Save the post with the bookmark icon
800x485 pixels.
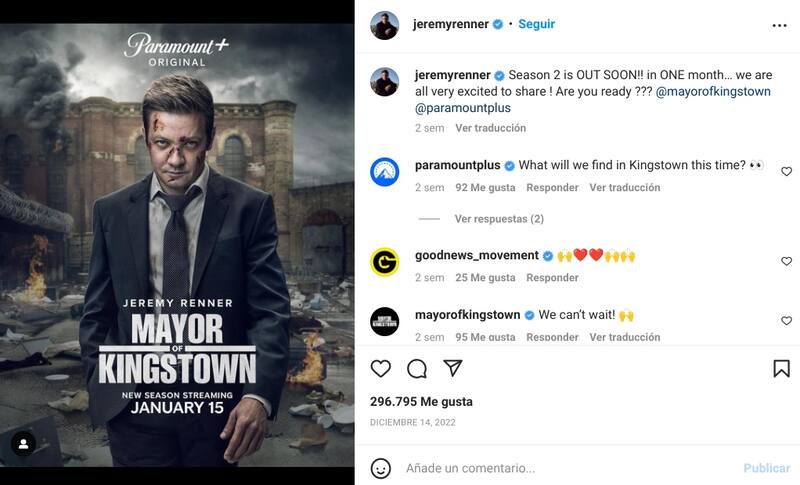pos(781,369)
